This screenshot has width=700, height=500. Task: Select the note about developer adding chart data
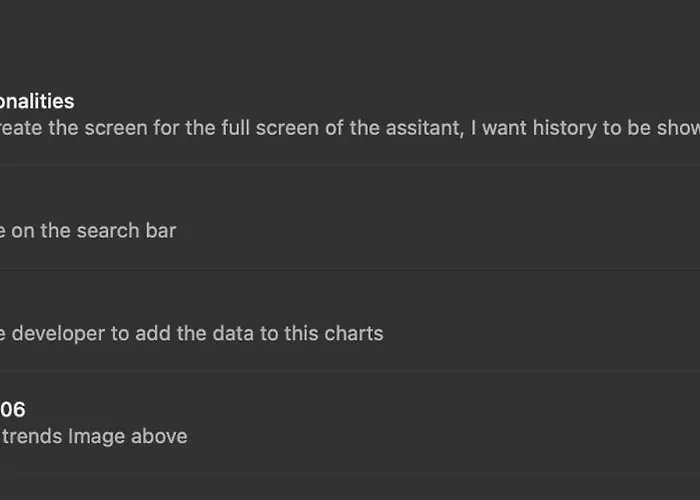[x=350, y=320]
